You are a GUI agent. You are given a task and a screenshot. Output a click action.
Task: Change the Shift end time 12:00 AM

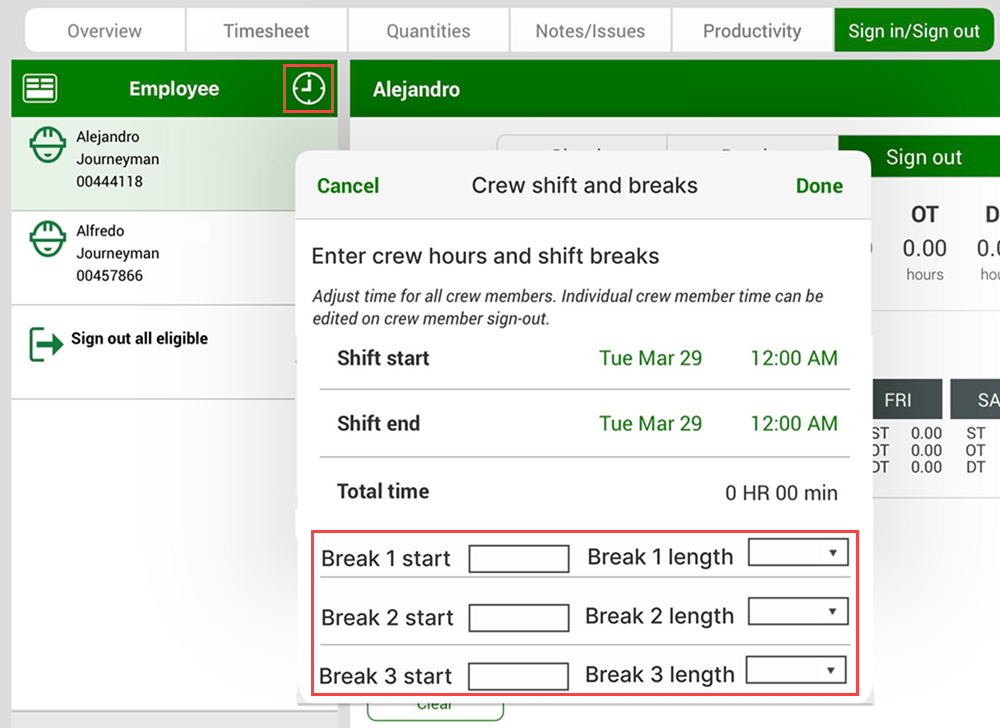793,423
